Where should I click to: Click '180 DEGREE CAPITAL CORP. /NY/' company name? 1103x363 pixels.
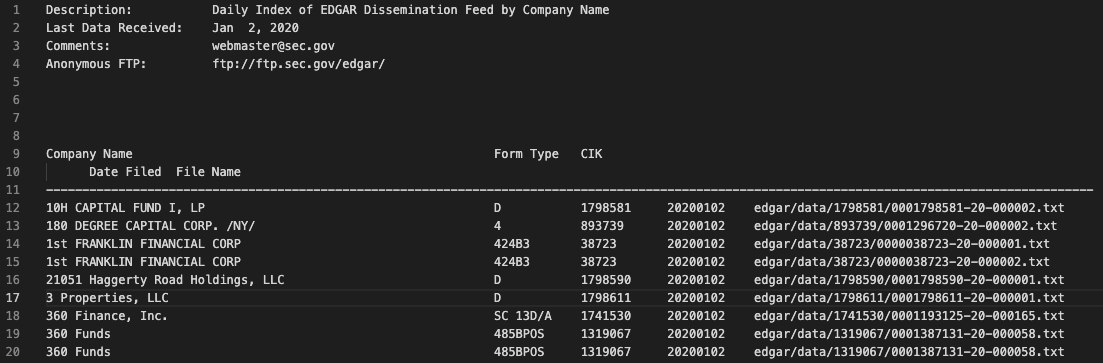[151, 227]
